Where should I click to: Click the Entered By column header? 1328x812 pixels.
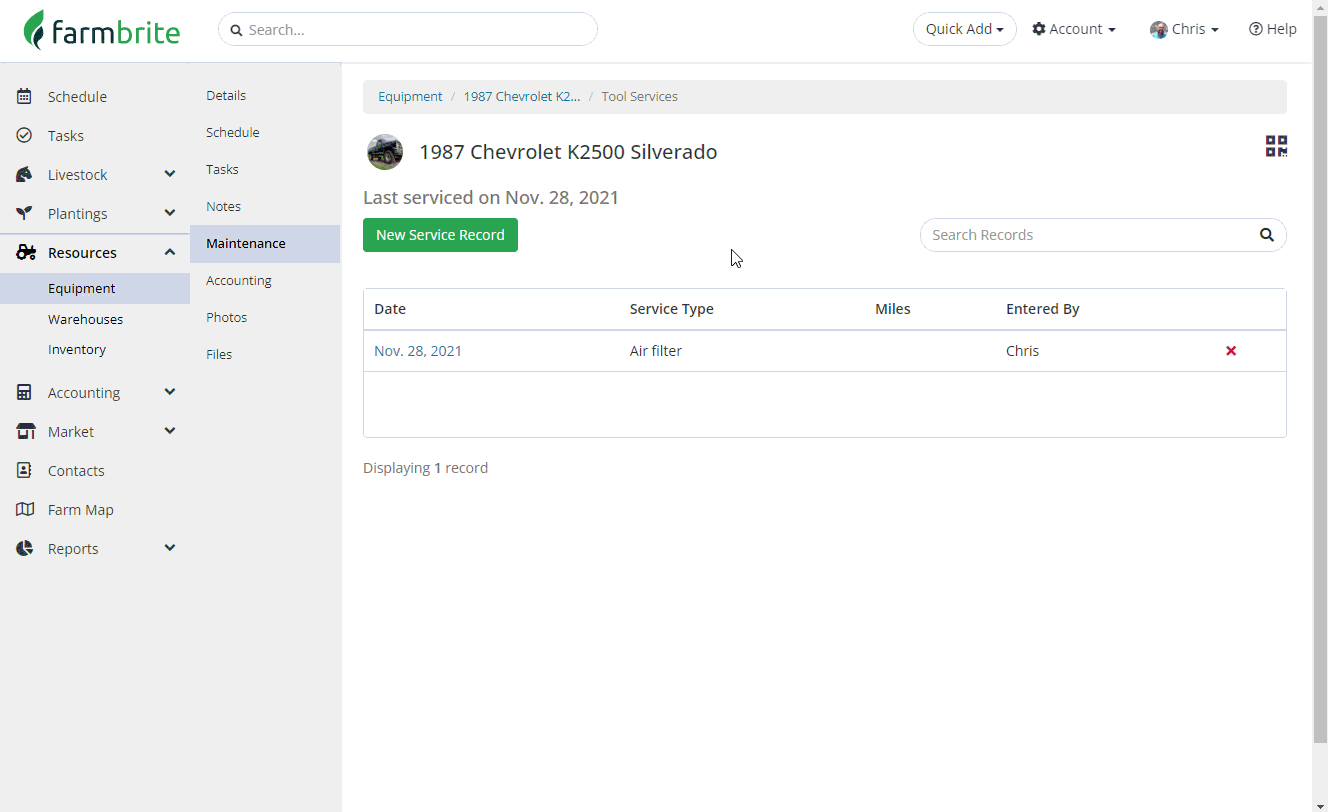1043,309
